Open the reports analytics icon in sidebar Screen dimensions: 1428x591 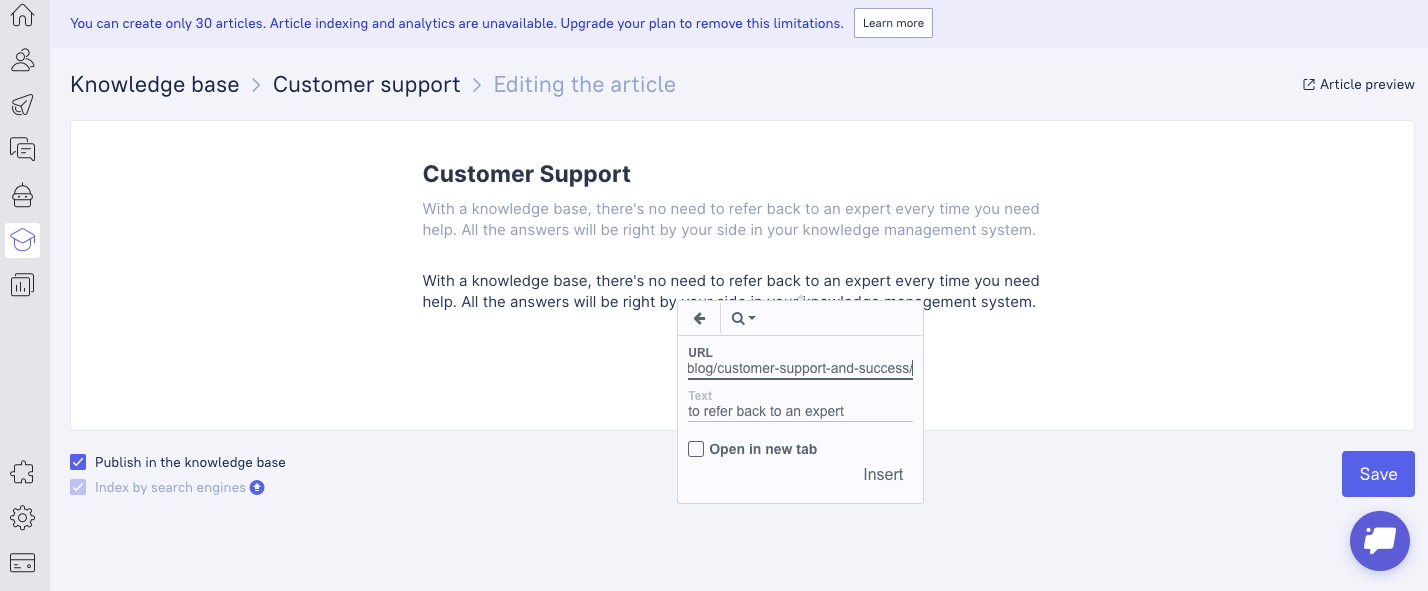coord(22,285)
